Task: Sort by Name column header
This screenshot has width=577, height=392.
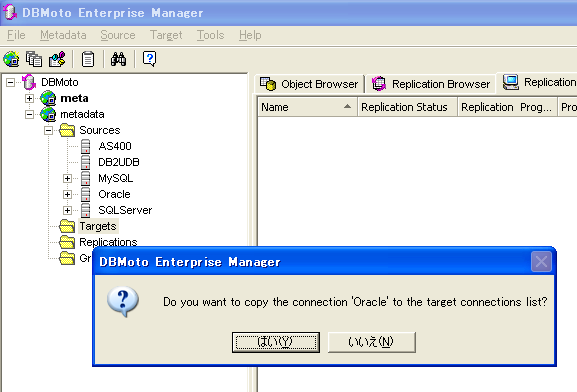Action: 307,107
